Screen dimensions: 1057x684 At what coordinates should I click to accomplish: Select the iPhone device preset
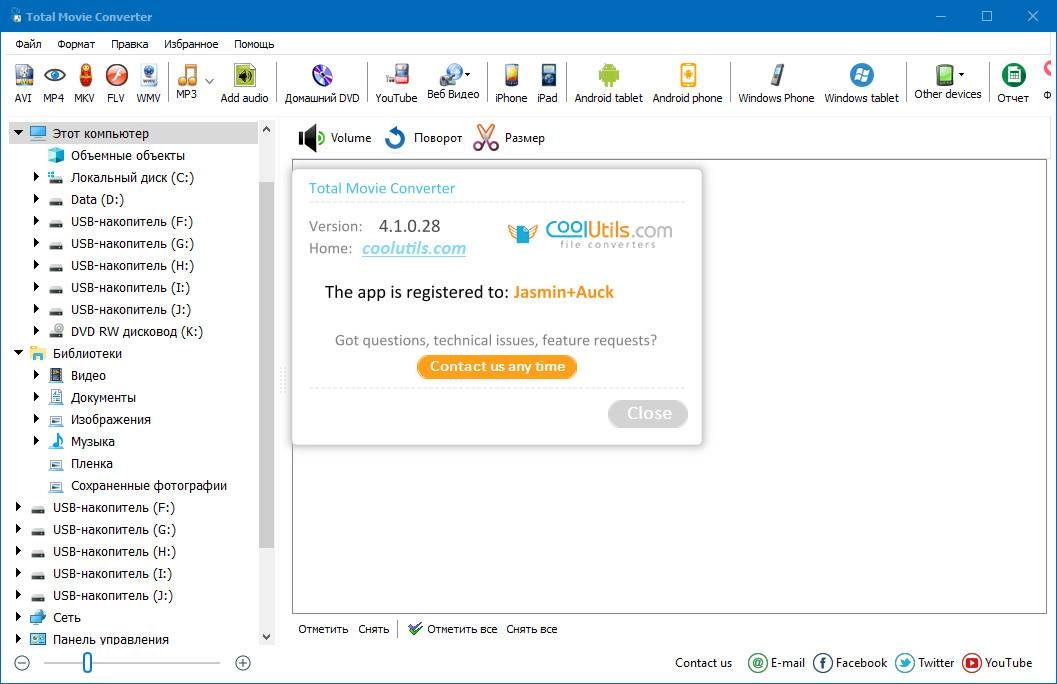(x=511, y=83)
